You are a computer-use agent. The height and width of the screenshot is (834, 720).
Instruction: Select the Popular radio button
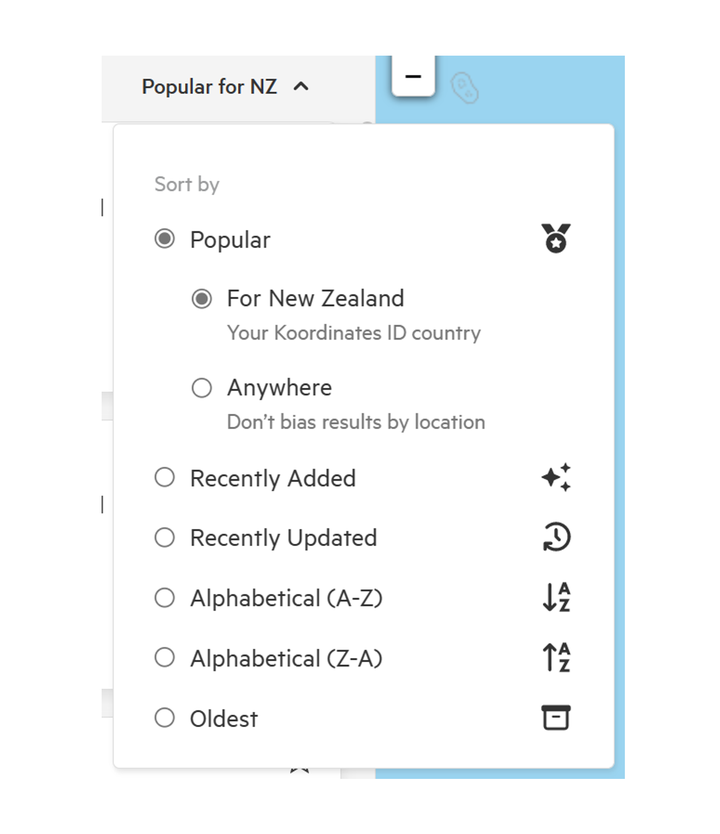click(164, 238)
